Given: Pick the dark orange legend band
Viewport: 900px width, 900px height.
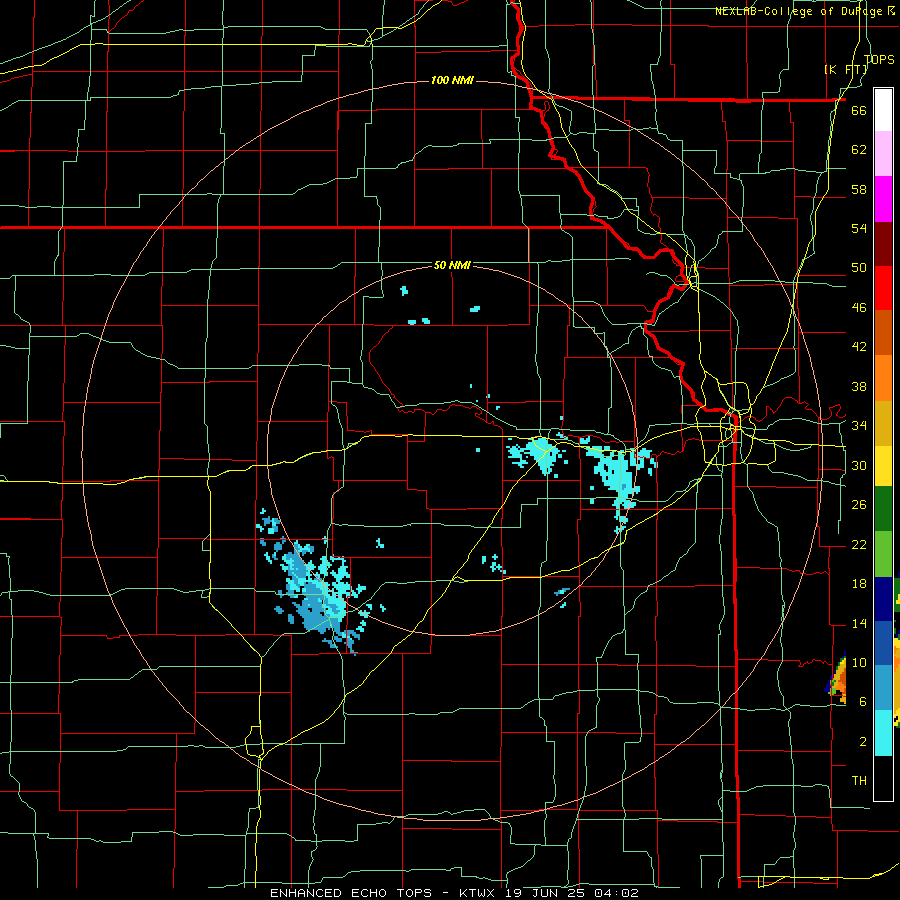Looking at the screenshot, I should coord(883,332).
